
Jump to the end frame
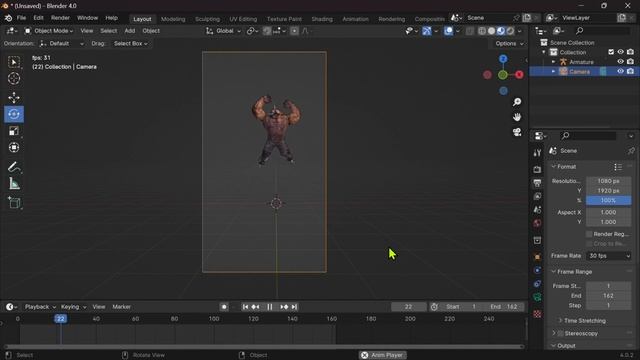[x=294, y=307]
